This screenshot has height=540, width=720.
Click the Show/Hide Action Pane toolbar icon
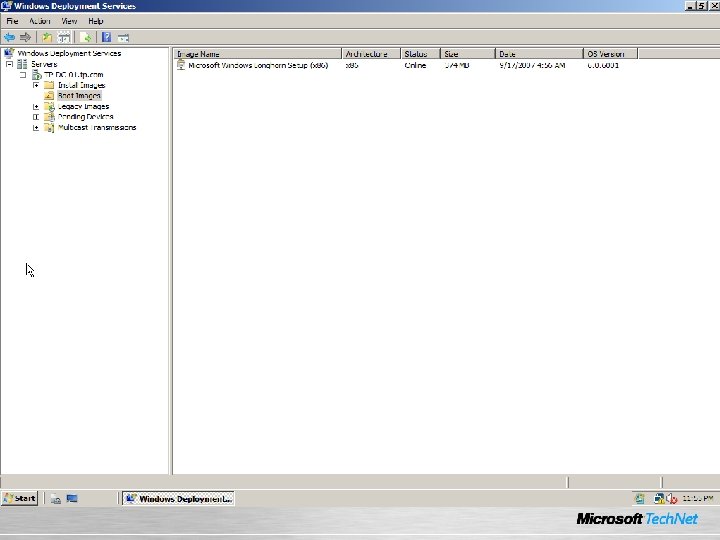pos(123,38)
